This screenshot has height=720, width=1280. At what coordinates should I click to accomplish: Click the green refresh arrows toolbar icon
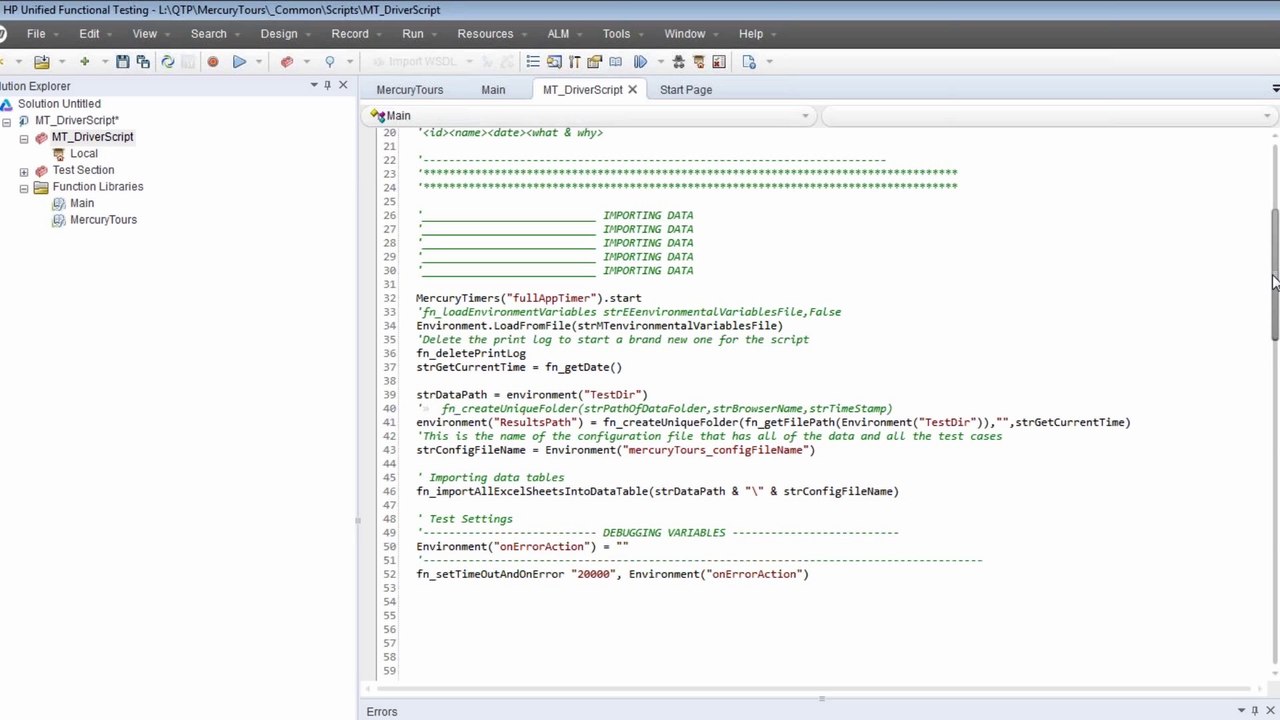tap(168, 62)
